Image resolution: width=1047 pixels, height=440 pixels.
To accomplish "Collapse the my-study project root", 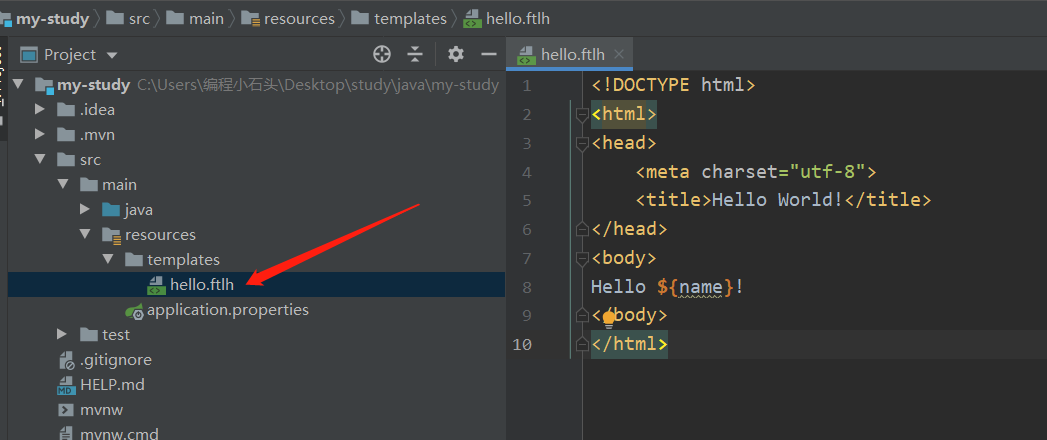I will (x=18, y=84).
